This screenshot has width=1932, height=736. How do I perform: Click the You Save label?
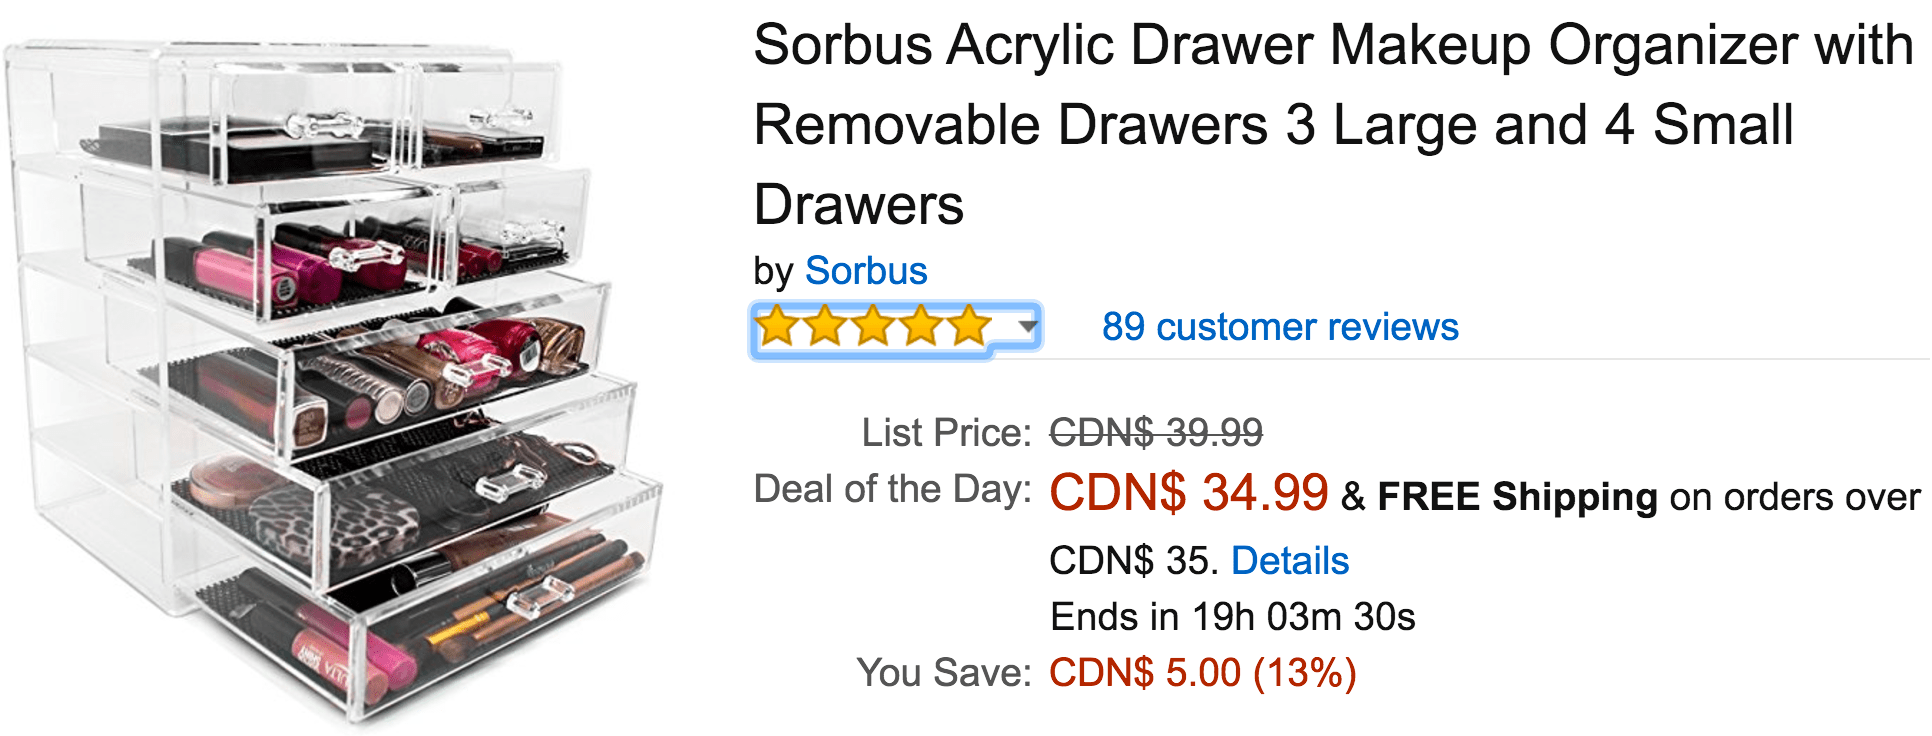[944, 673]
